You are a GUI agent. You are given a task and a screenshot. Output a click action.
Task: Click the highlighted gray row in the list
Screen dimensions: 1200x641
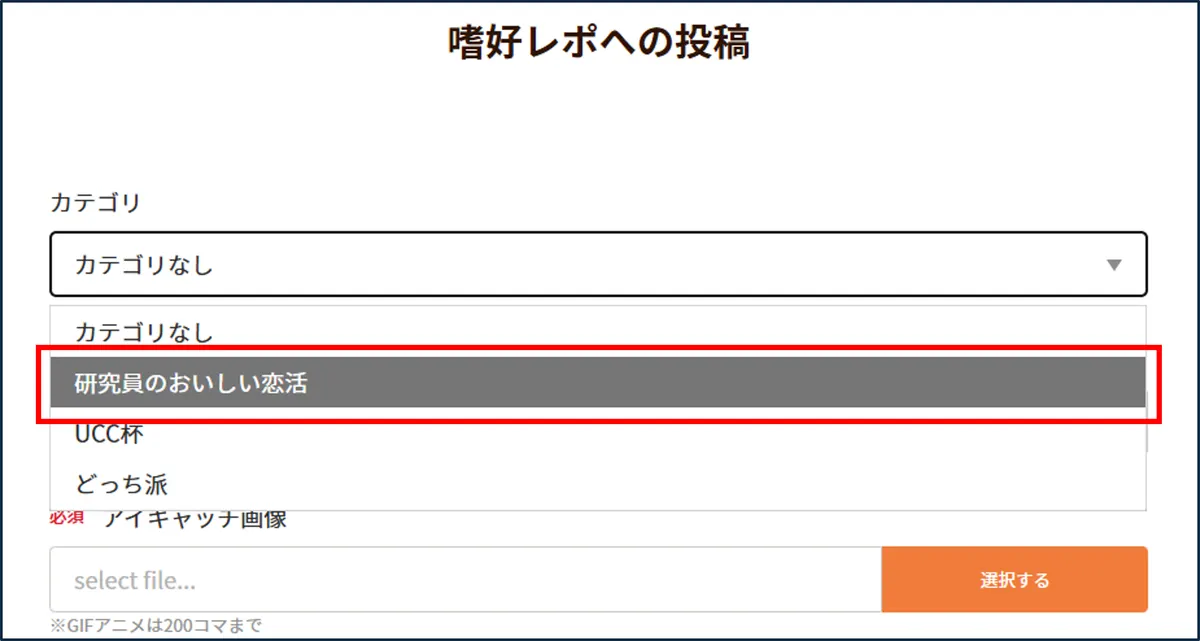598,383
